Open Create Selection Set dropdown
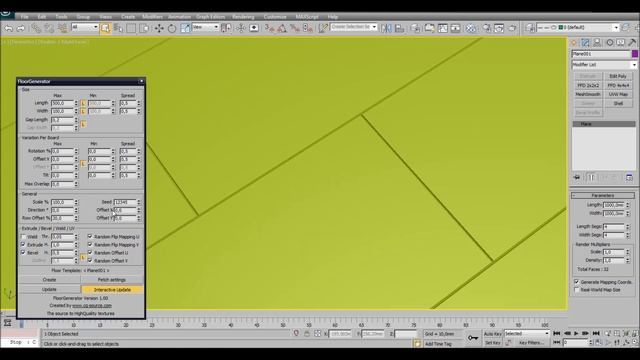 (354, 27)
